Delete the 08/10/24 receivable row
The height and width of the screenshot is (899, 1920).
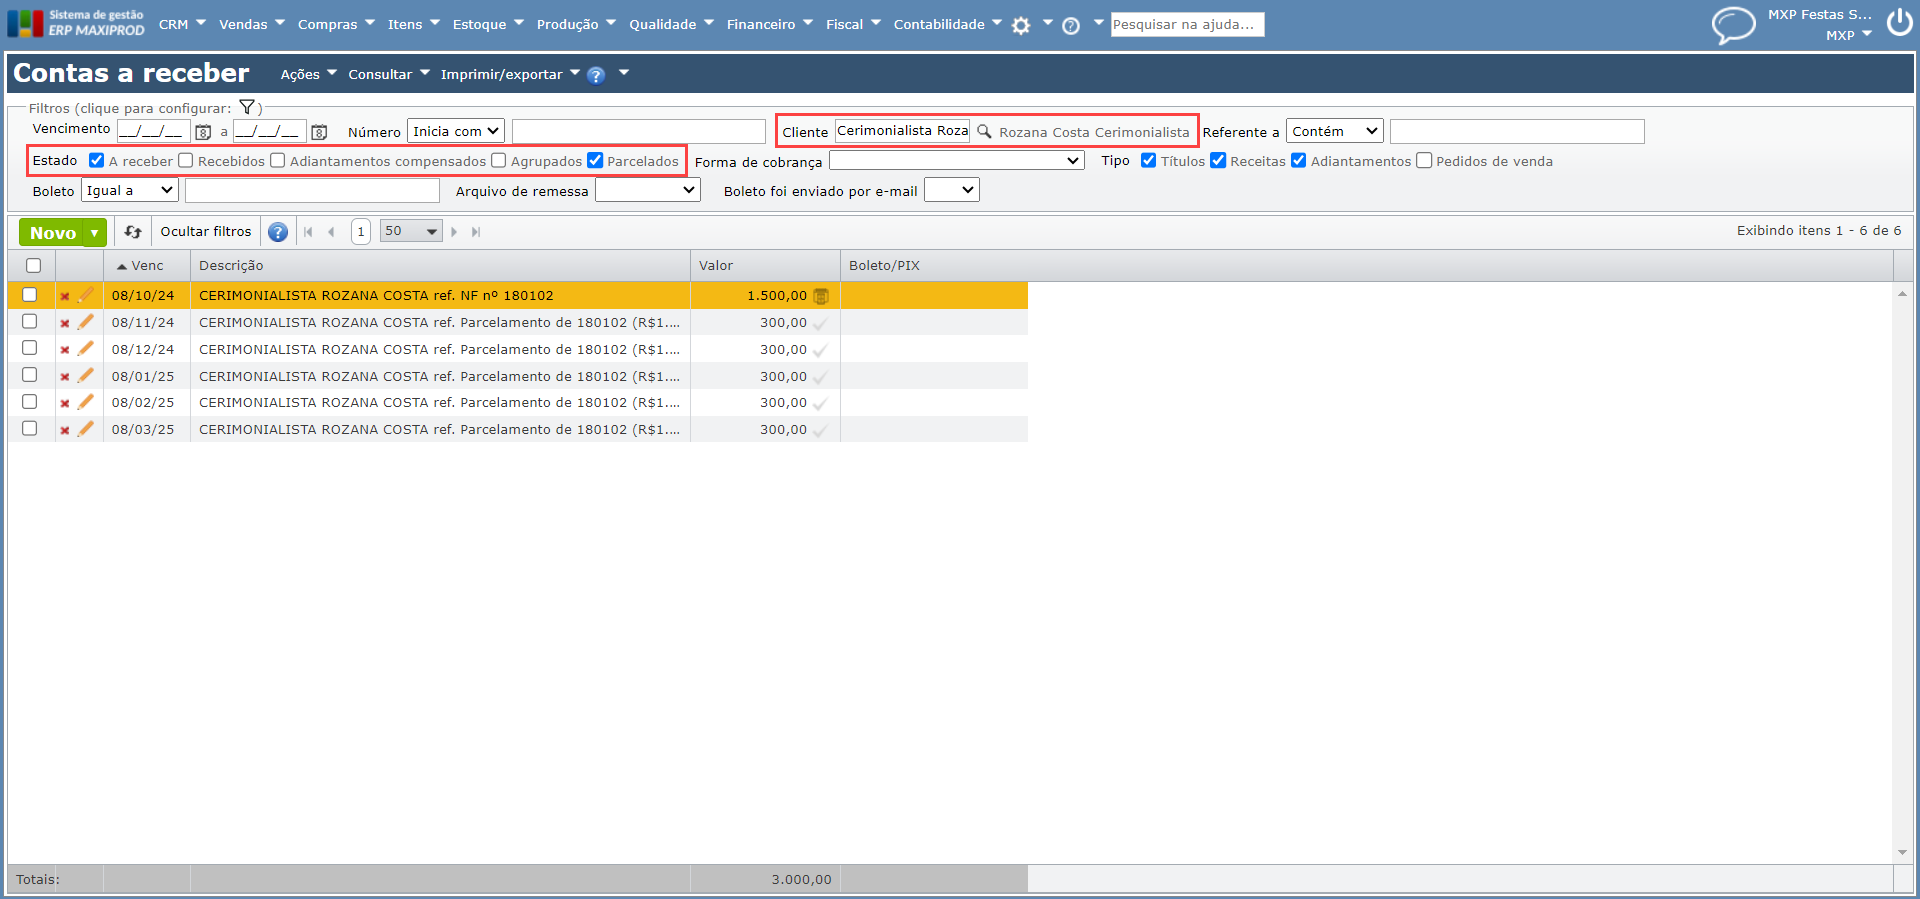pyautogui.click(x=65, y=296)
